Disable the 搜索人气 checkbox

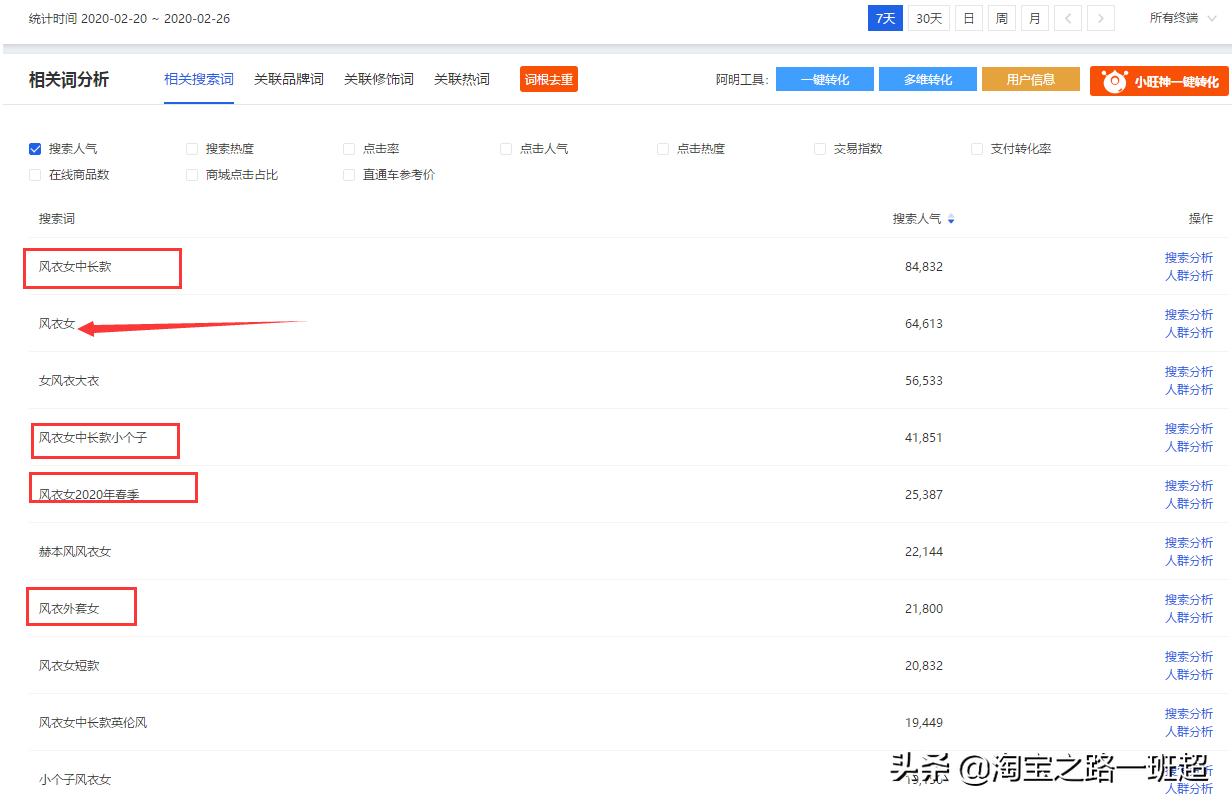pyautogui.click(x=36, y=148)
